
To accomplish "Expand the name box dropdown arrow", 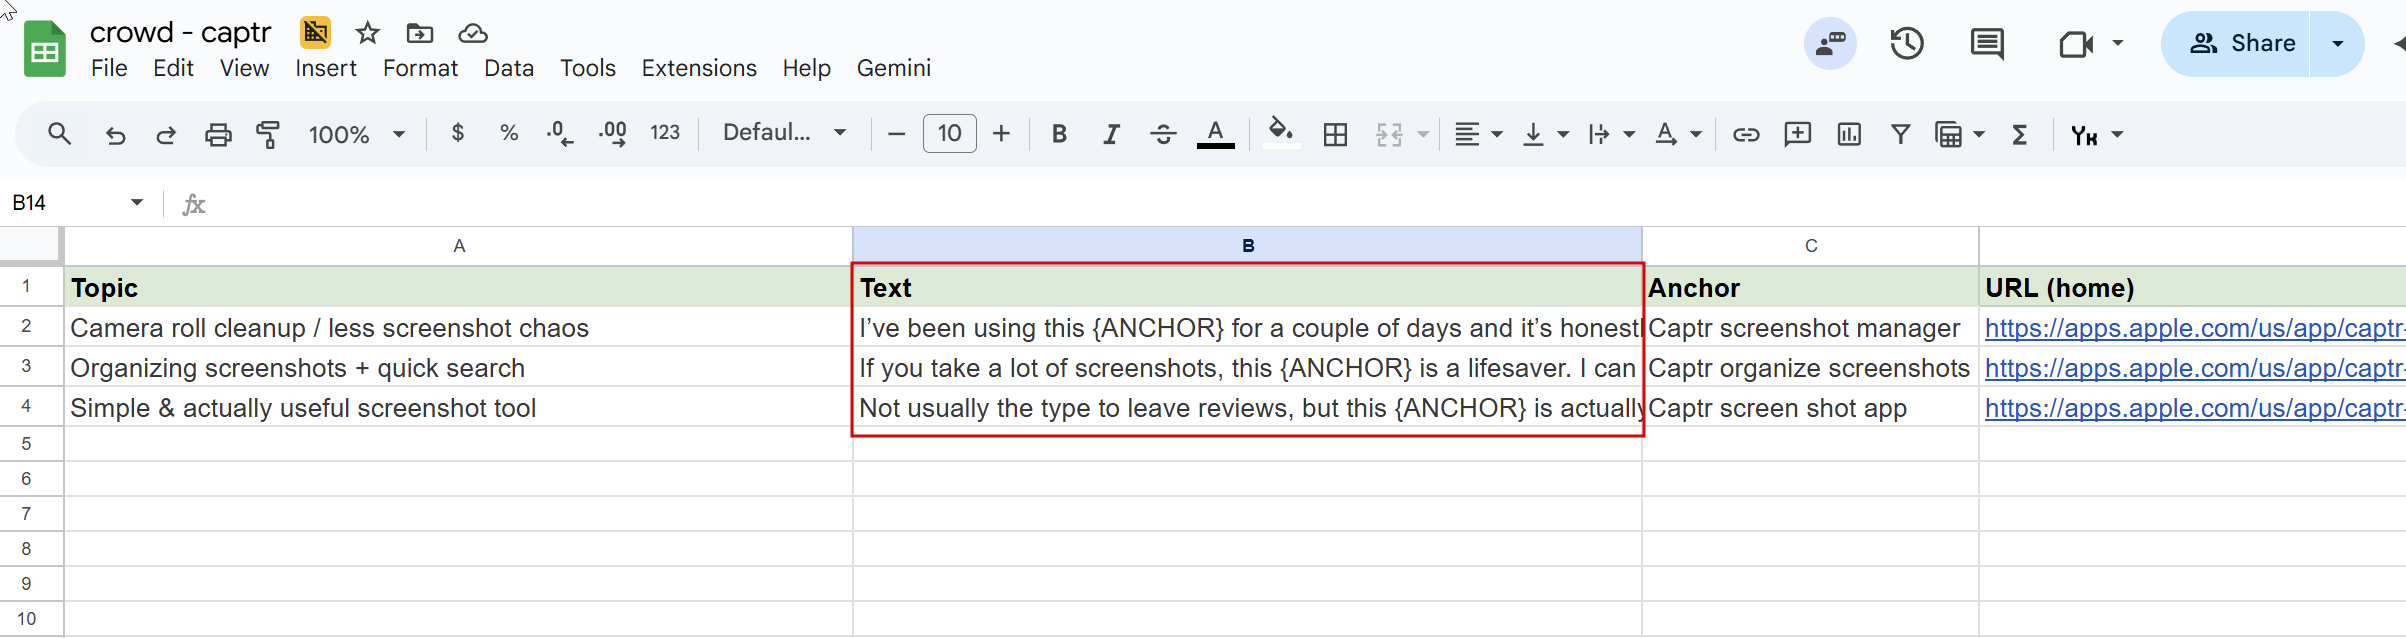I will (137, 203).
